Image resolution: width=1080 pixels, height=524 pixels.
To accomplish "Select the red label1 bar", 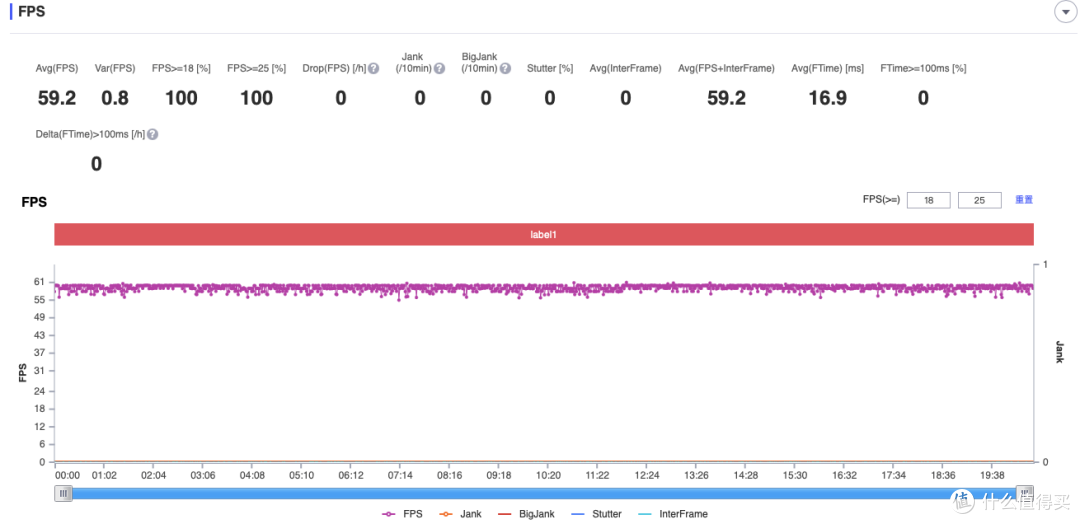I will 543,234.
